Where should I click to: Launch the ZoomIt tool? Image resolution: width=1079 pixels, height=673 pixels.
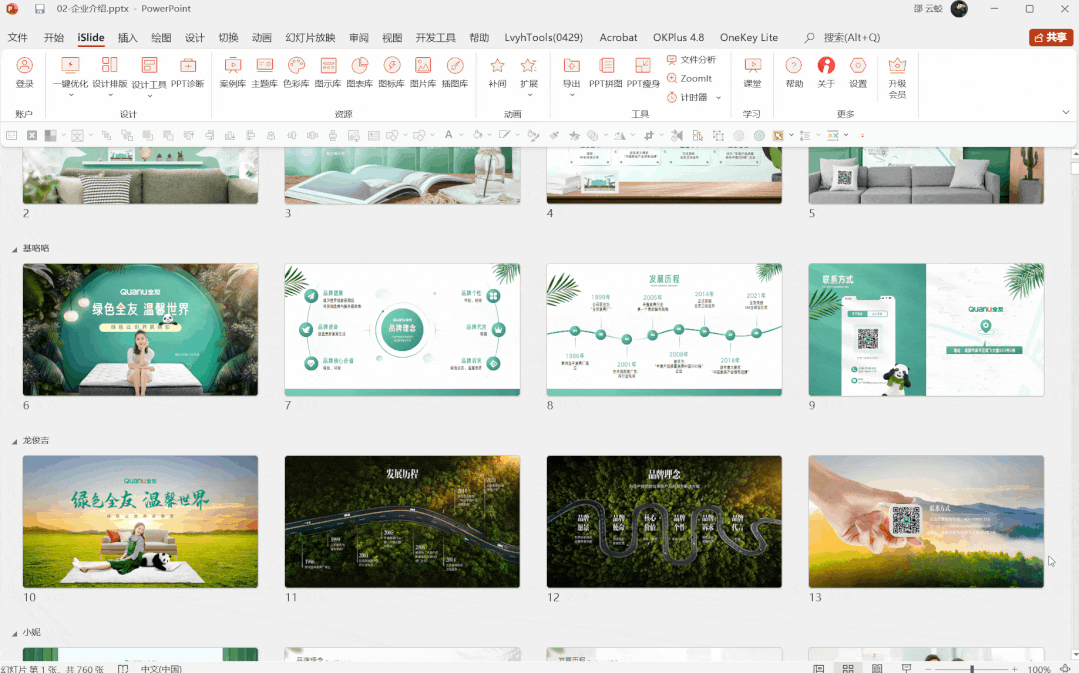coord(689,78)
